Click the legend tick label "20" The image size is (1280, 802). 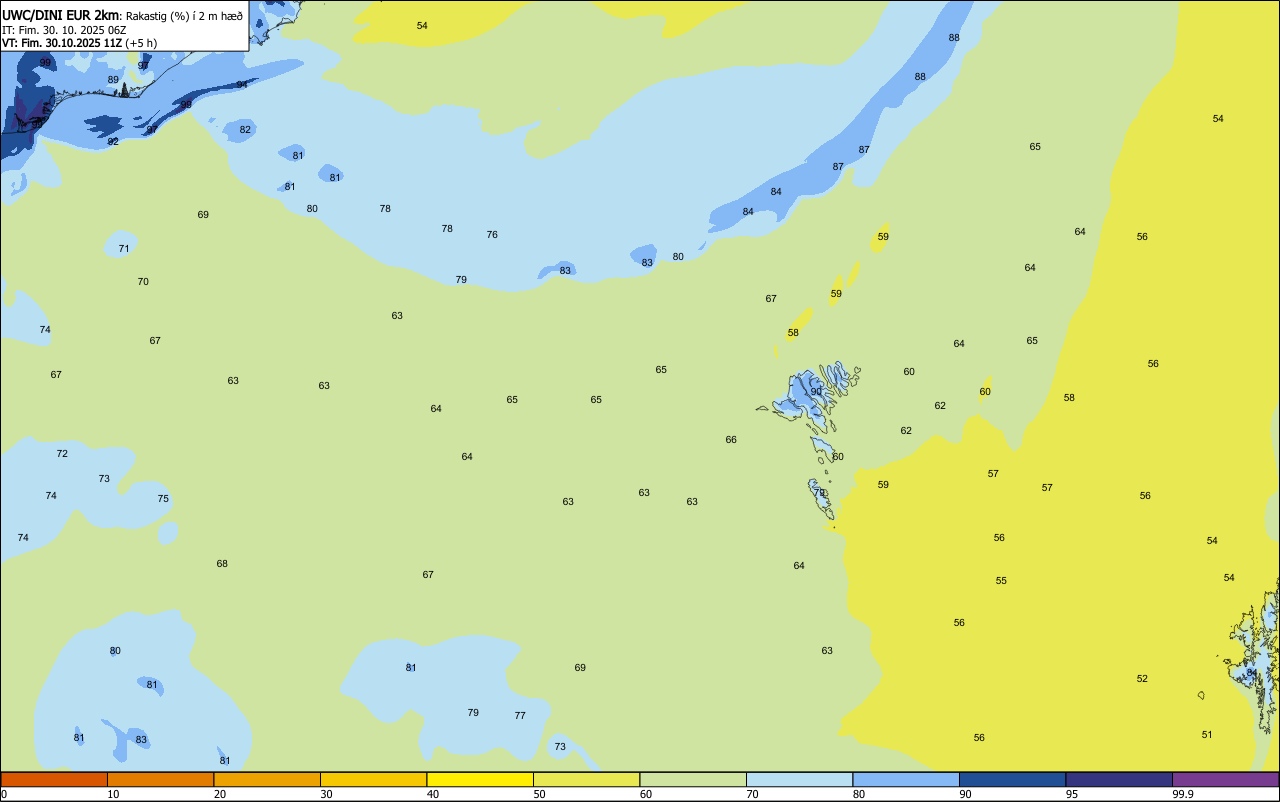tap(220, 794)
